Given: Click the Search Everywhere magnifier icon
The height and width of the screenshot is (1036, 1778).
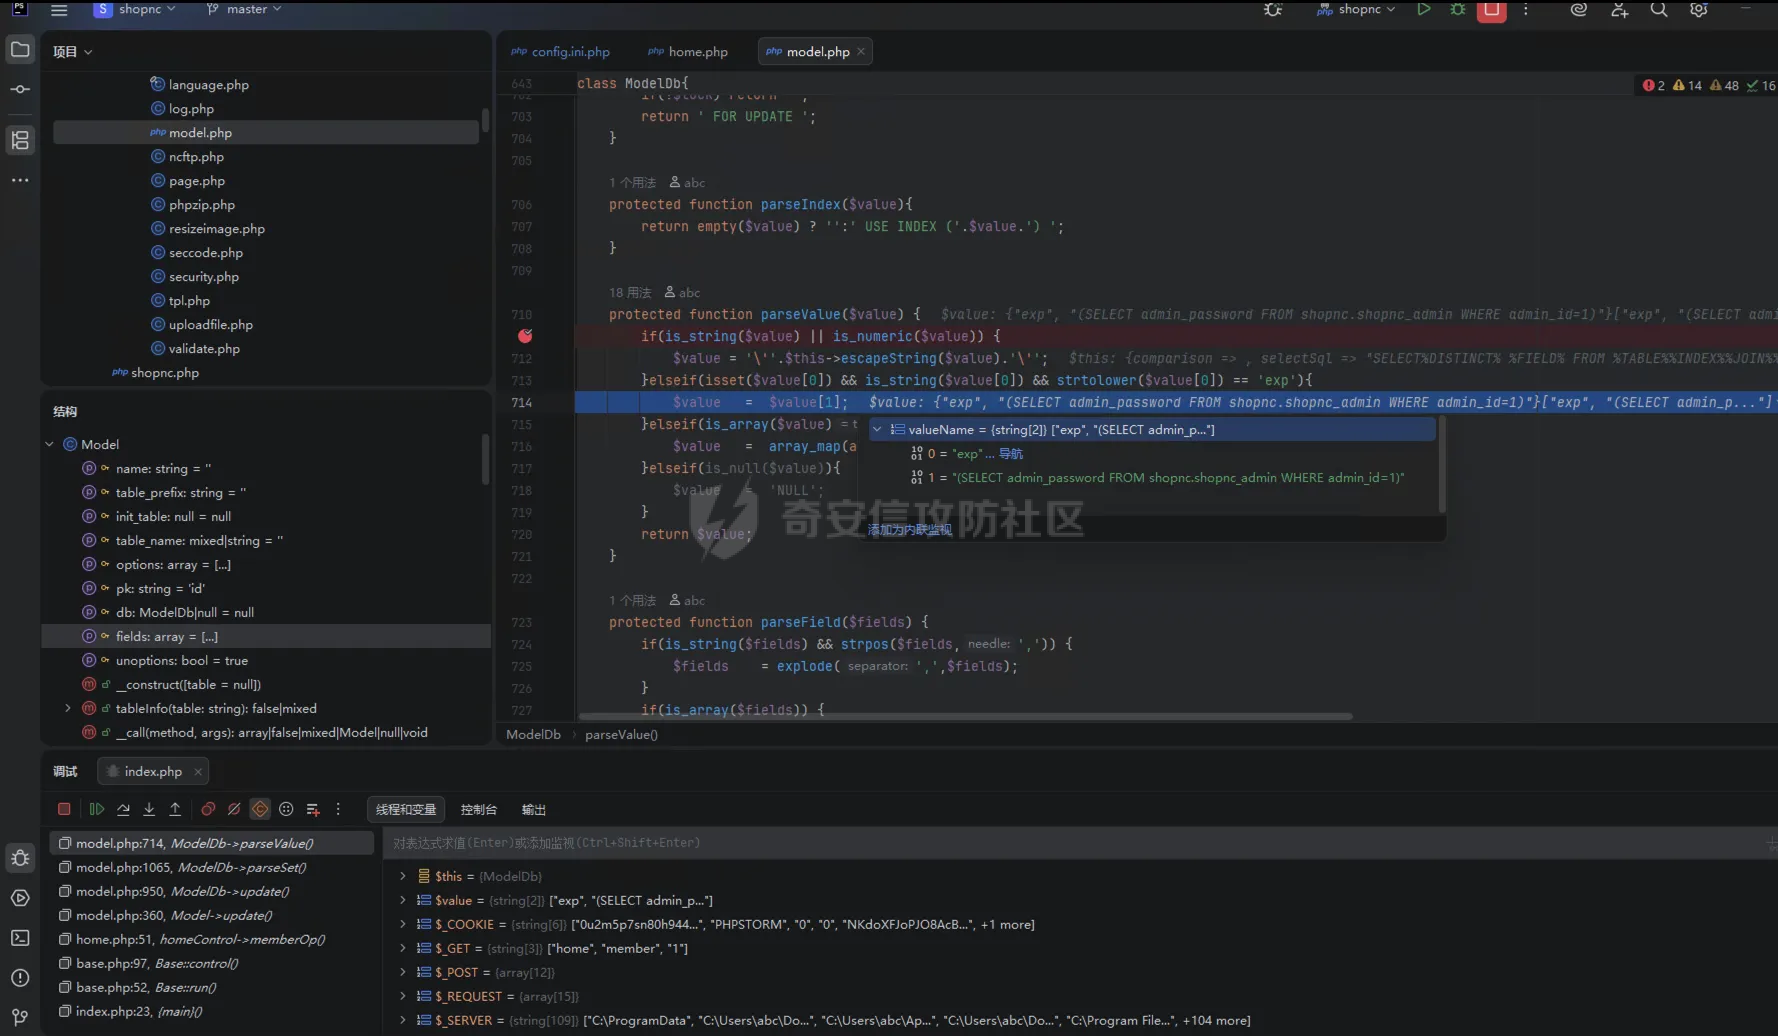Looking at the screenshot, I should tap(1659, 10).
